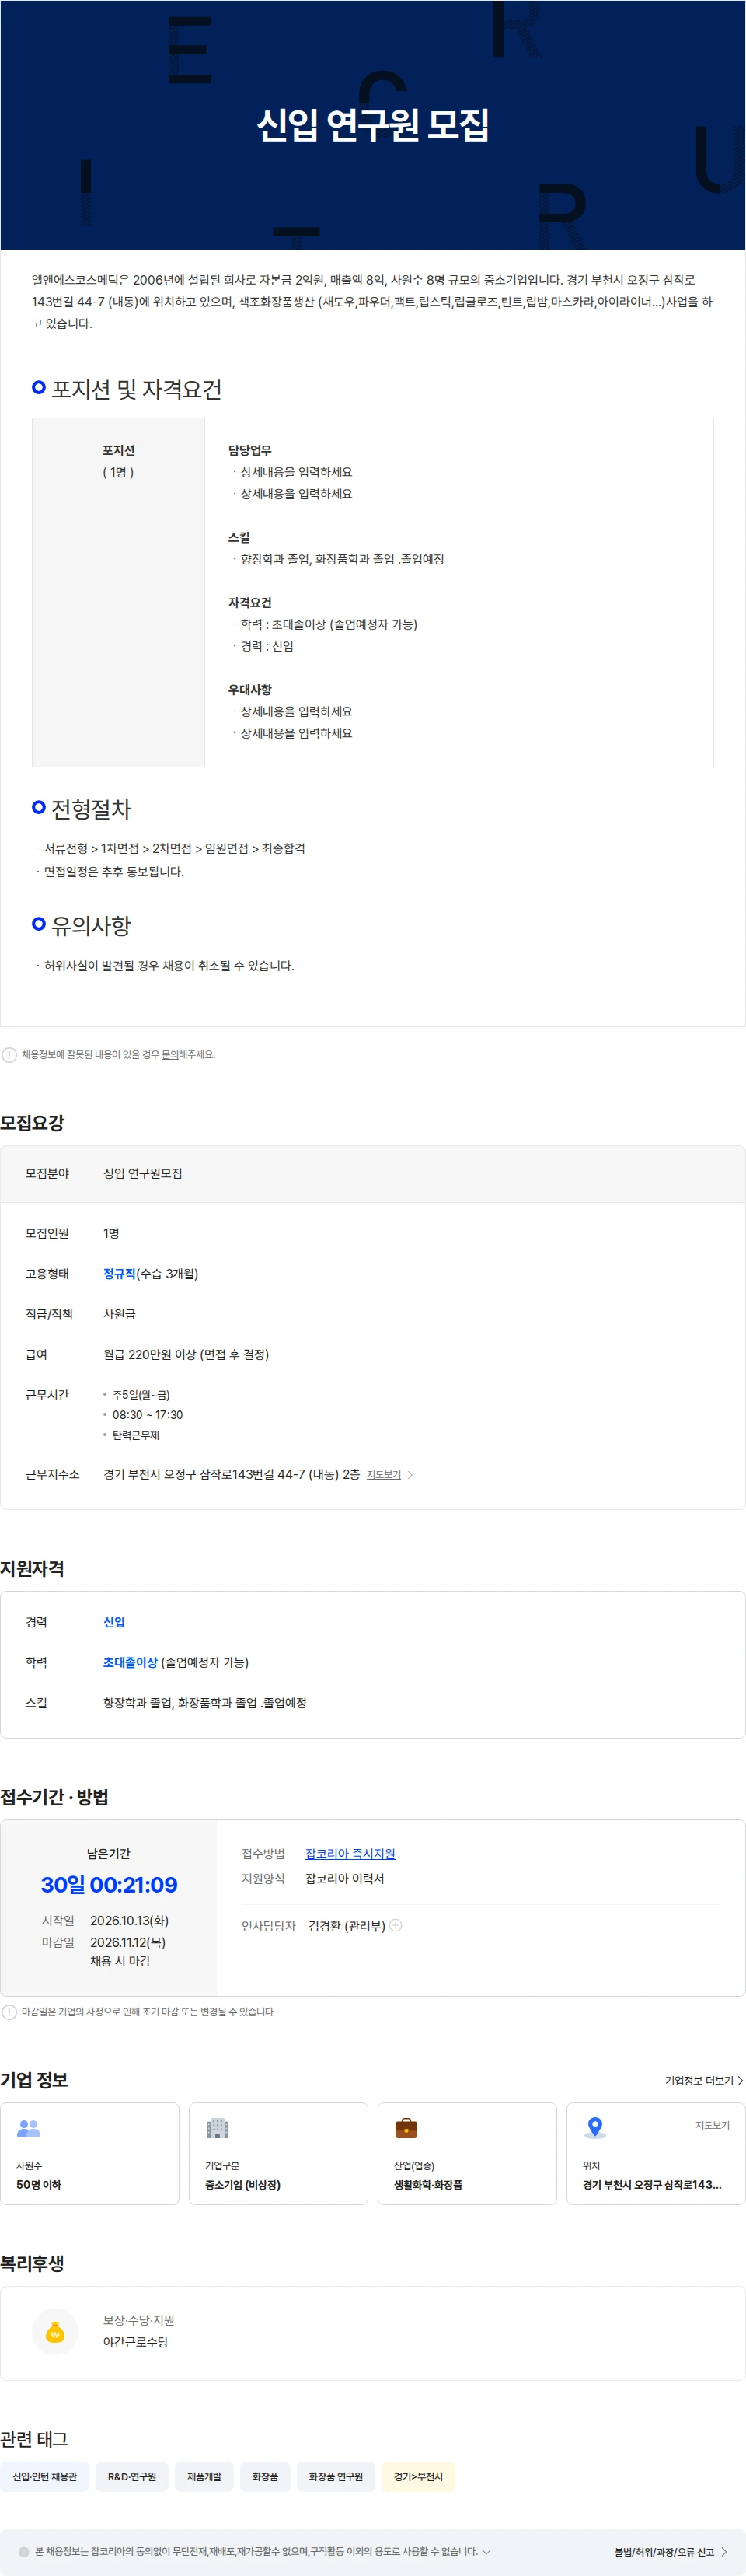Select the R&D·연구원 tag
This screenshot has height=2576, width=746.
click(x=132, y=2476)
